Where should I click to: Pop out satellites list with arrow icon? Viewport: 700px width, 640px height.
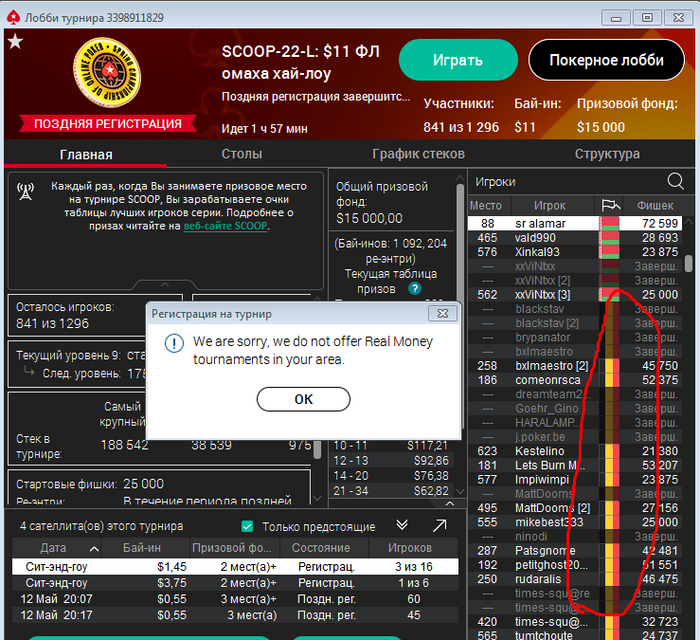pyautogui.click(x=440, y=526)
